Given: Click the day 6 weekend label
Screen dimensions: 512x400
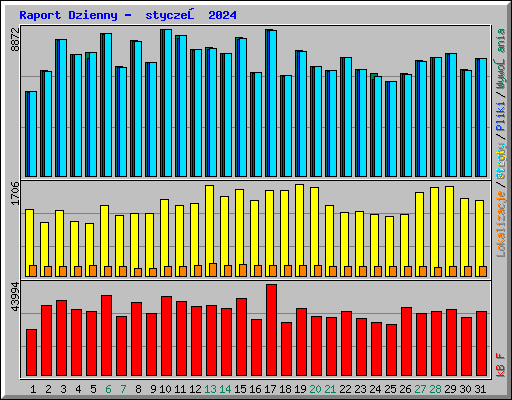Looking at the screenshot, I should (108, 389).
